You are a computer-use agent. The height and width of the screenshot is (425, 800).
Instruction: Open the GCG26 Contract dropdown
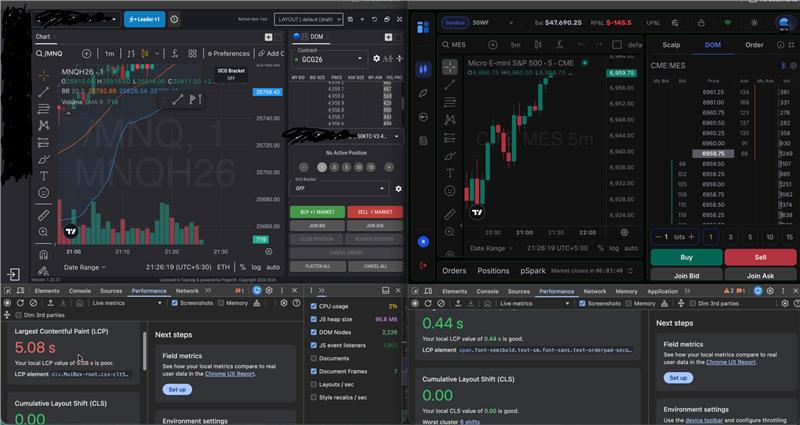click(330, 59)
